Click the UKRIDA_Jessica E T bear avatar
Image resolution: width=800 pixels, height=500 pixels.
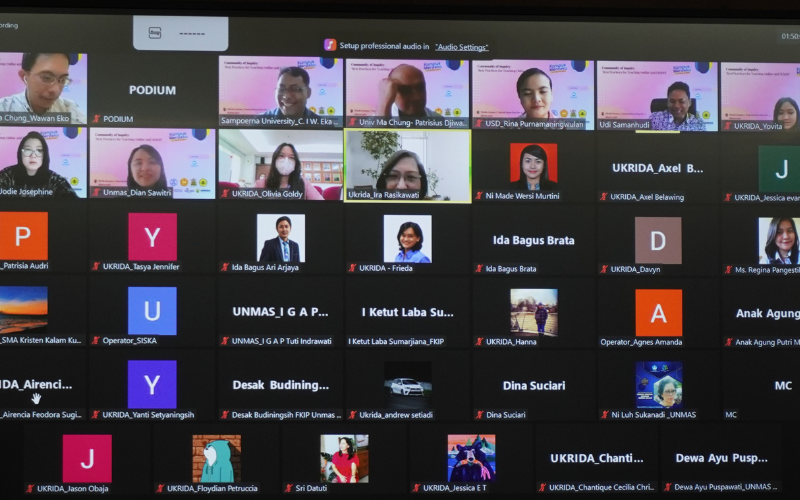click(x=471, y=458)
